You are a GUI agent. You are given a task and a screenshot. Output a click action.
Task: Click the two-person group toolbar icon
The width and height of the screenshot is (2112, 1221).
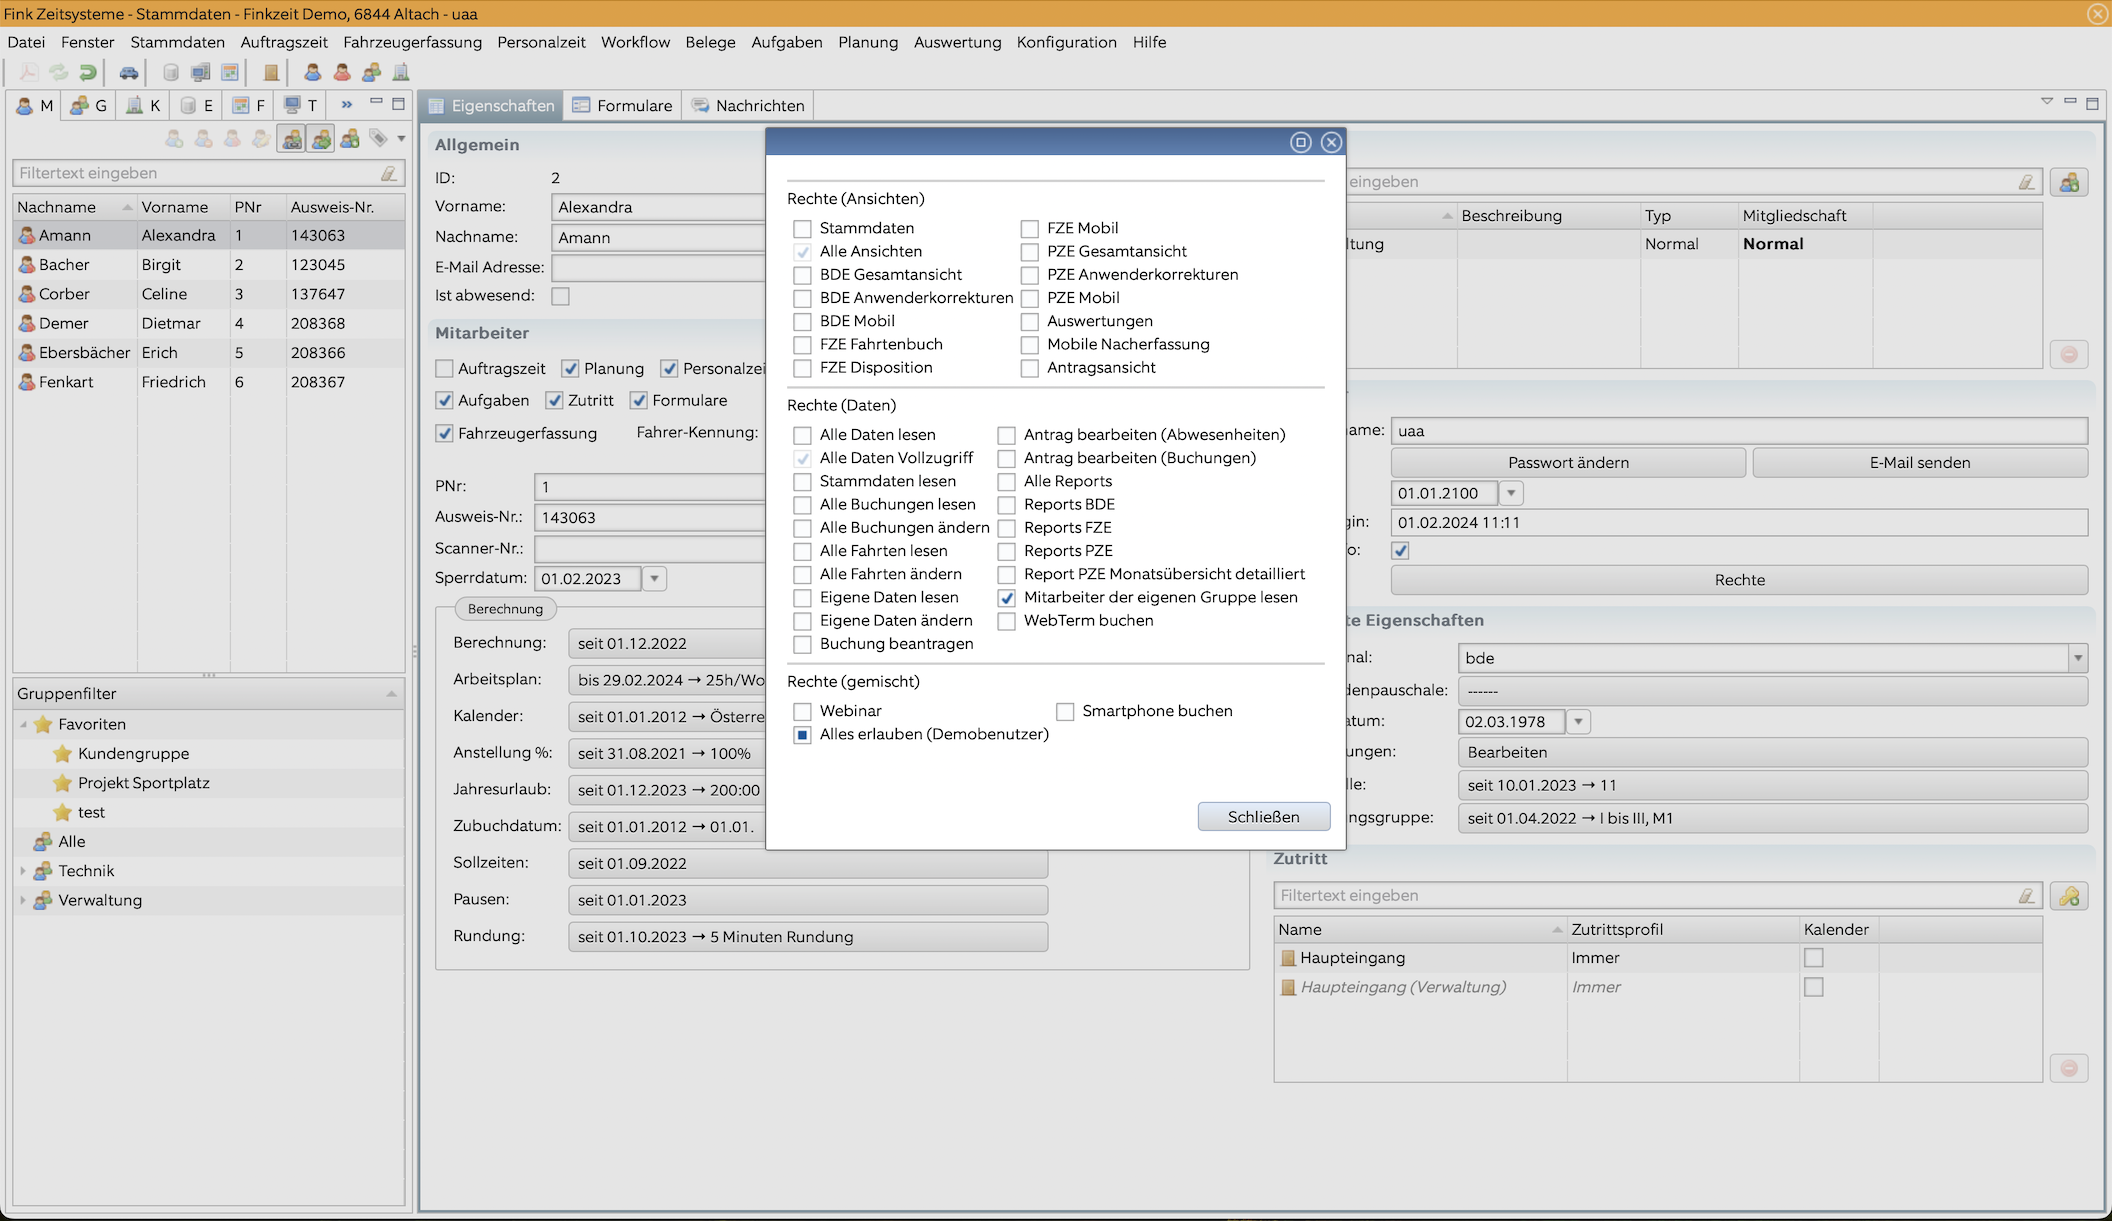pyautogui.click(x=372, y=72)
